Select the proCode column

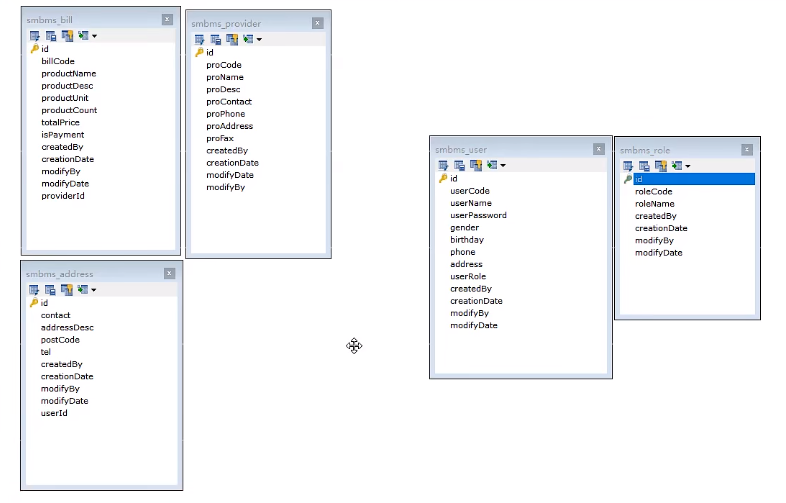tap(224, 65)
